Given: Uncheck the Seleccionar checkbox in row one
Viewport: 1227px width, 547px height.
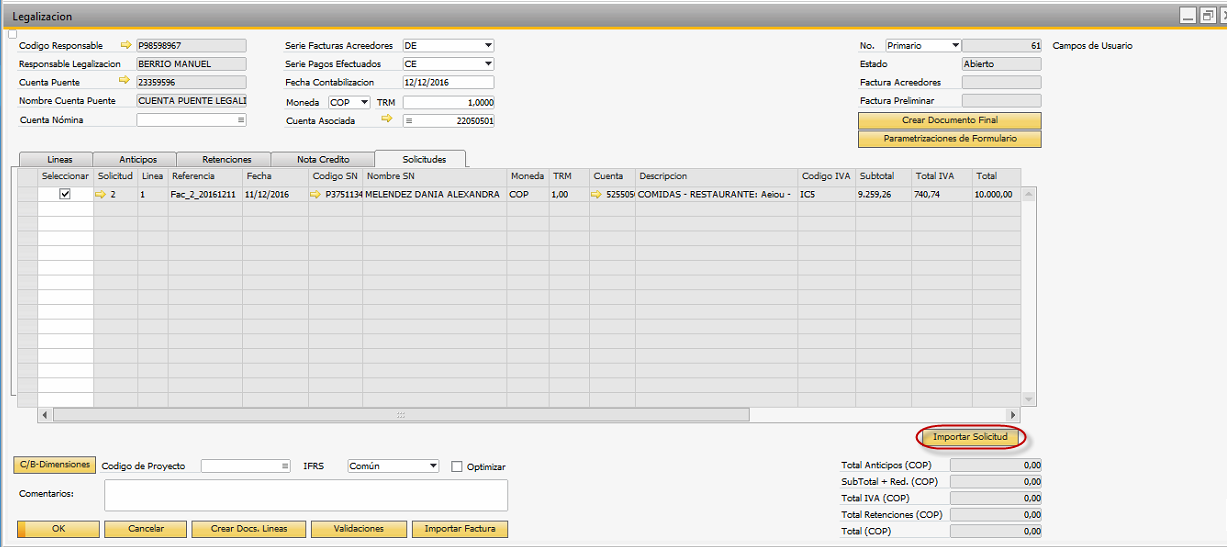Looking at the screenshot, I should pos(65,195).
